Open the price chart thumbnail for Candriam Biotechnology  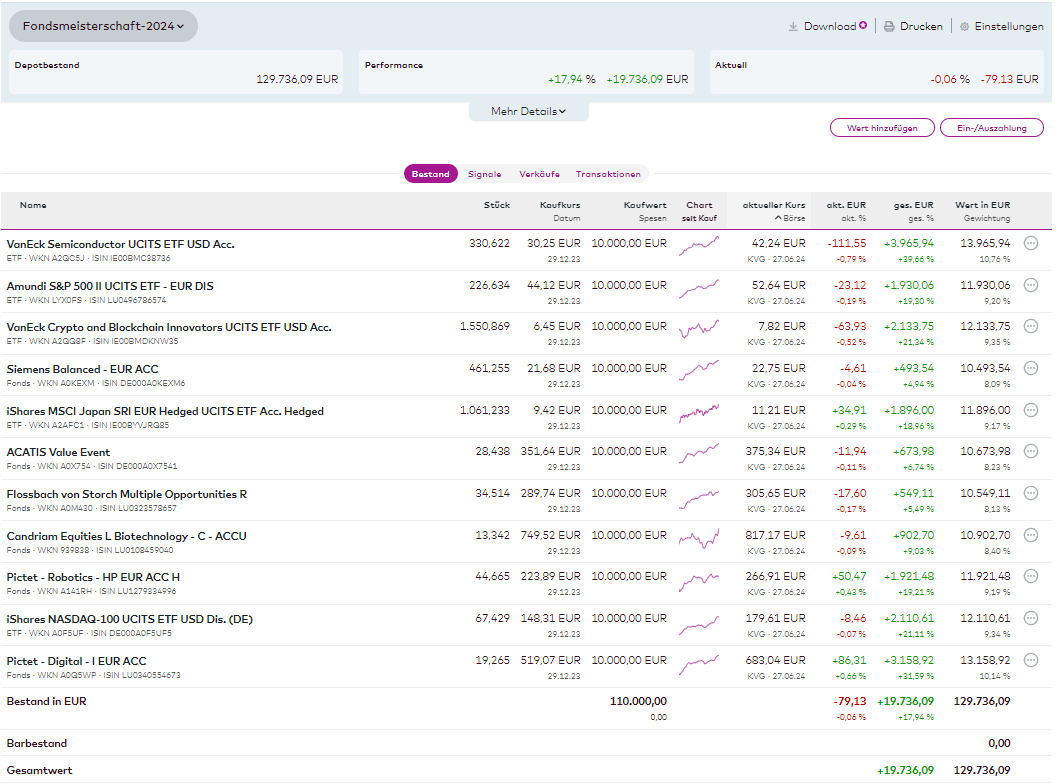click(699, 540)
